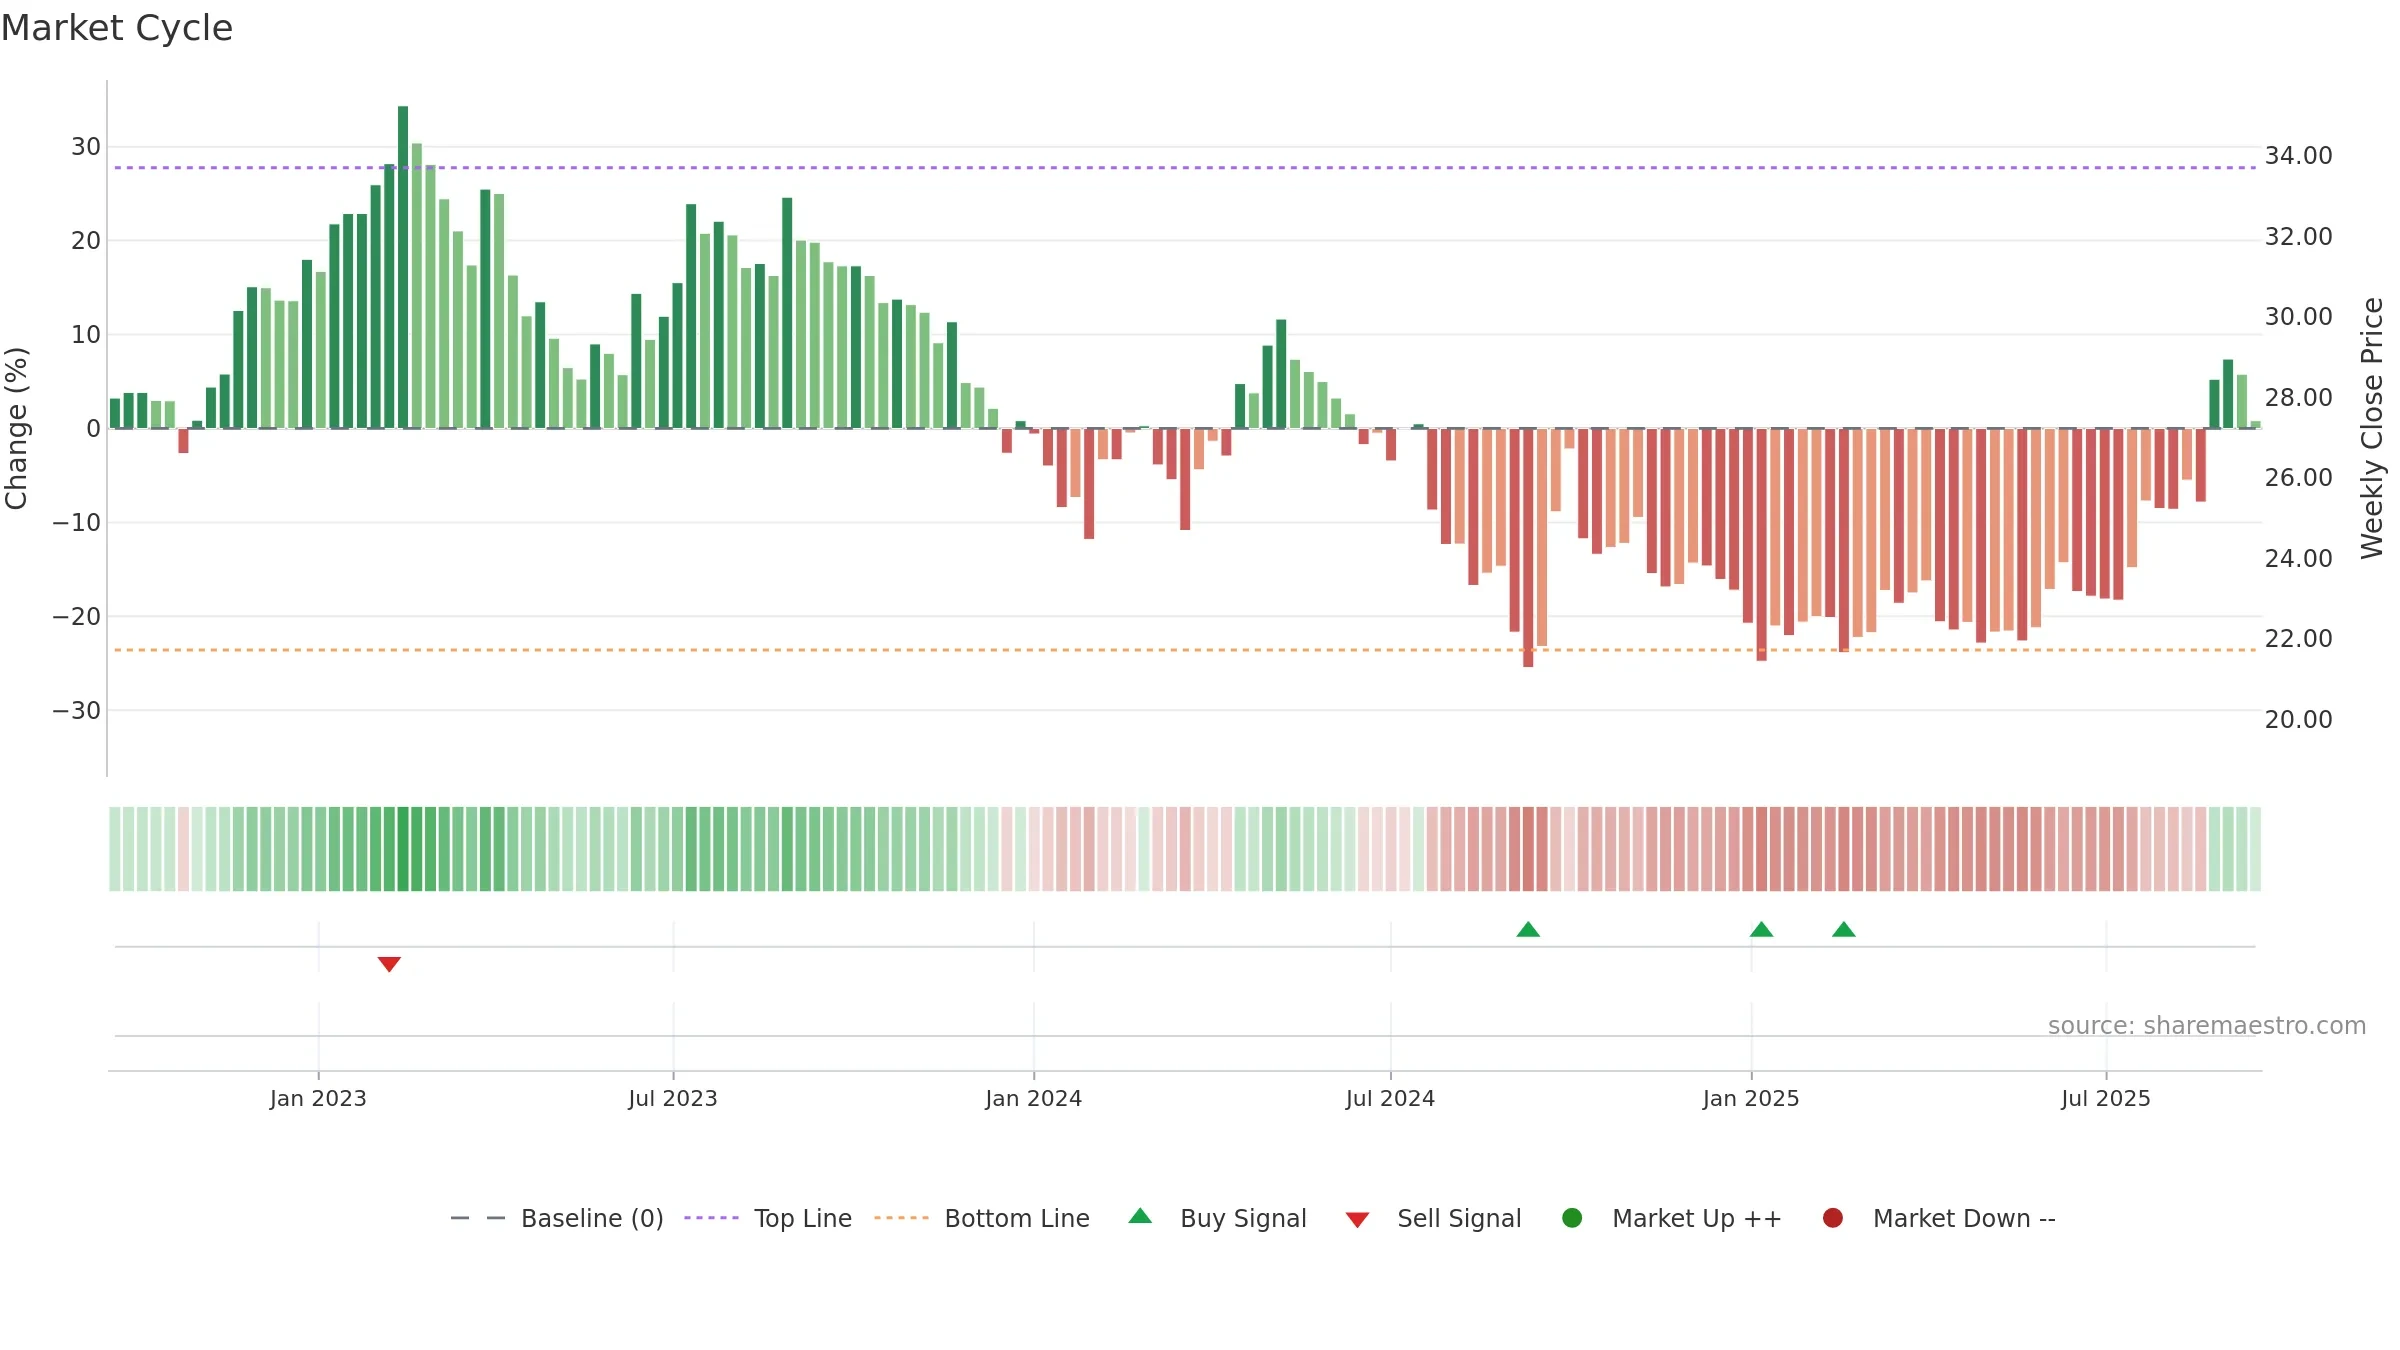The image size is (2400, 1350).
Task: Click the Jul 2024 axis label
Action: pos(1390,1099)
